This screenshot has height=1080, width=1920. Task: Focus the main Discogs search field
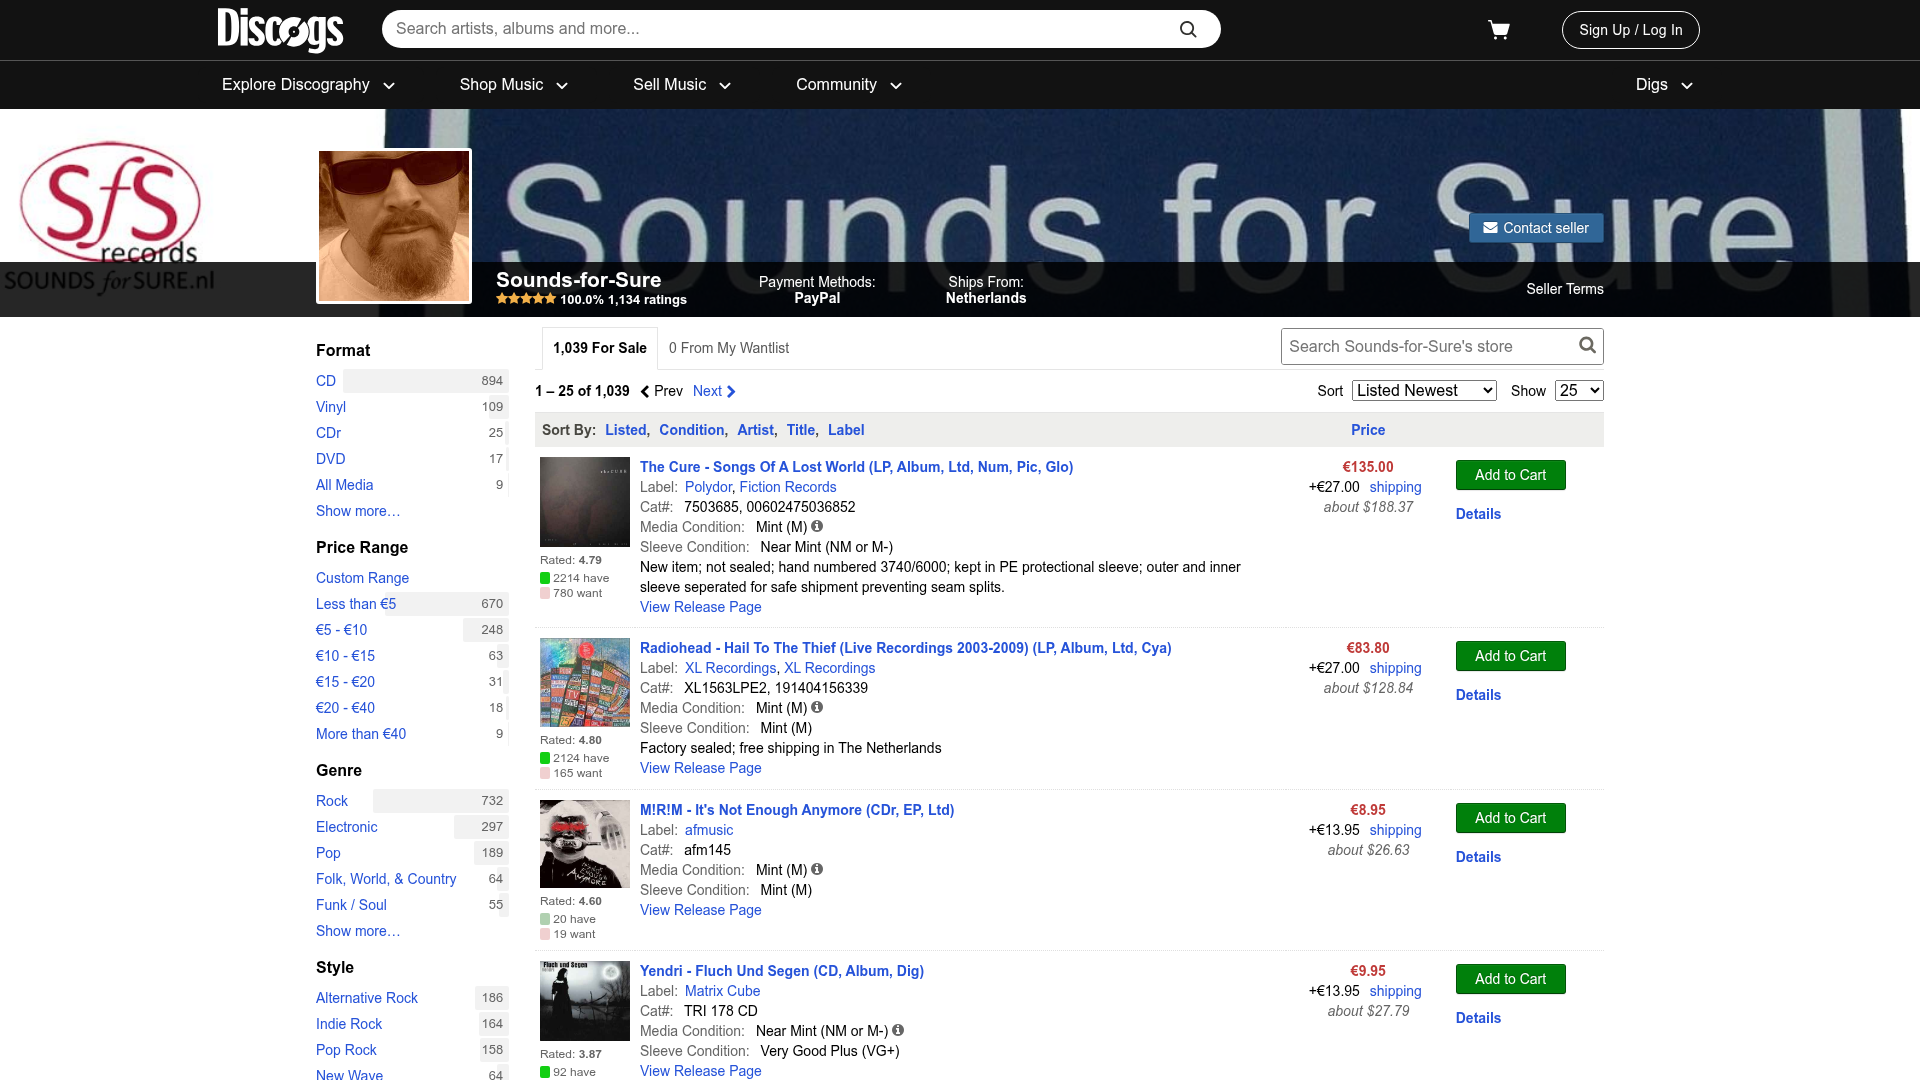(780, 29)
